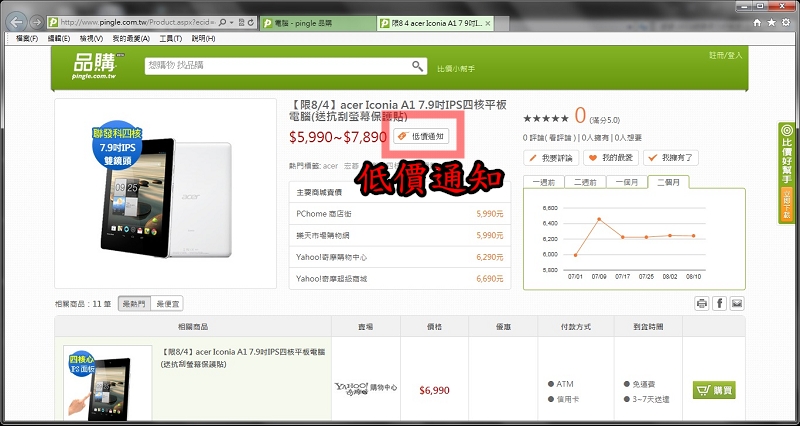Click the Yahoo!奇摩購物中心 price row
The height and width of the screenshot is (426, 800).
399,257
